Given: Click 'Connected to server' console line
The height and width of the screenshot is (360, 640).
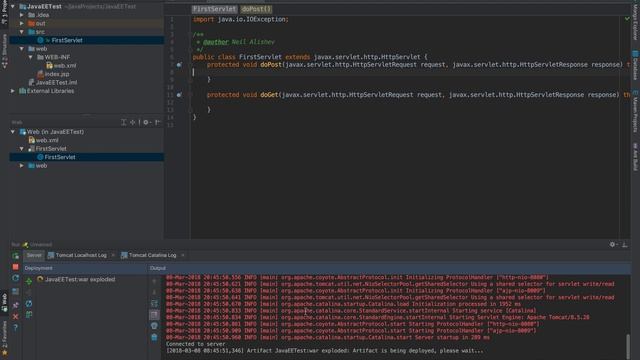Looking at the screenshot, I should [196, 344].
